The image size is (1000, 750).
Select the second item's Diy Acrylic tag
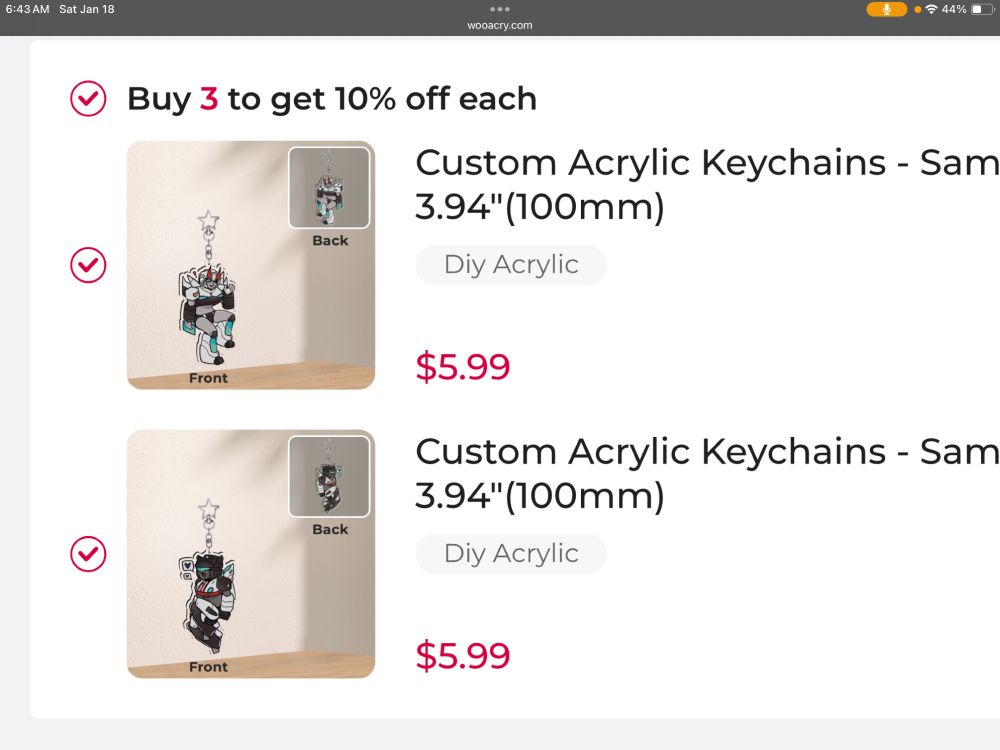click(x=511, y=554)
